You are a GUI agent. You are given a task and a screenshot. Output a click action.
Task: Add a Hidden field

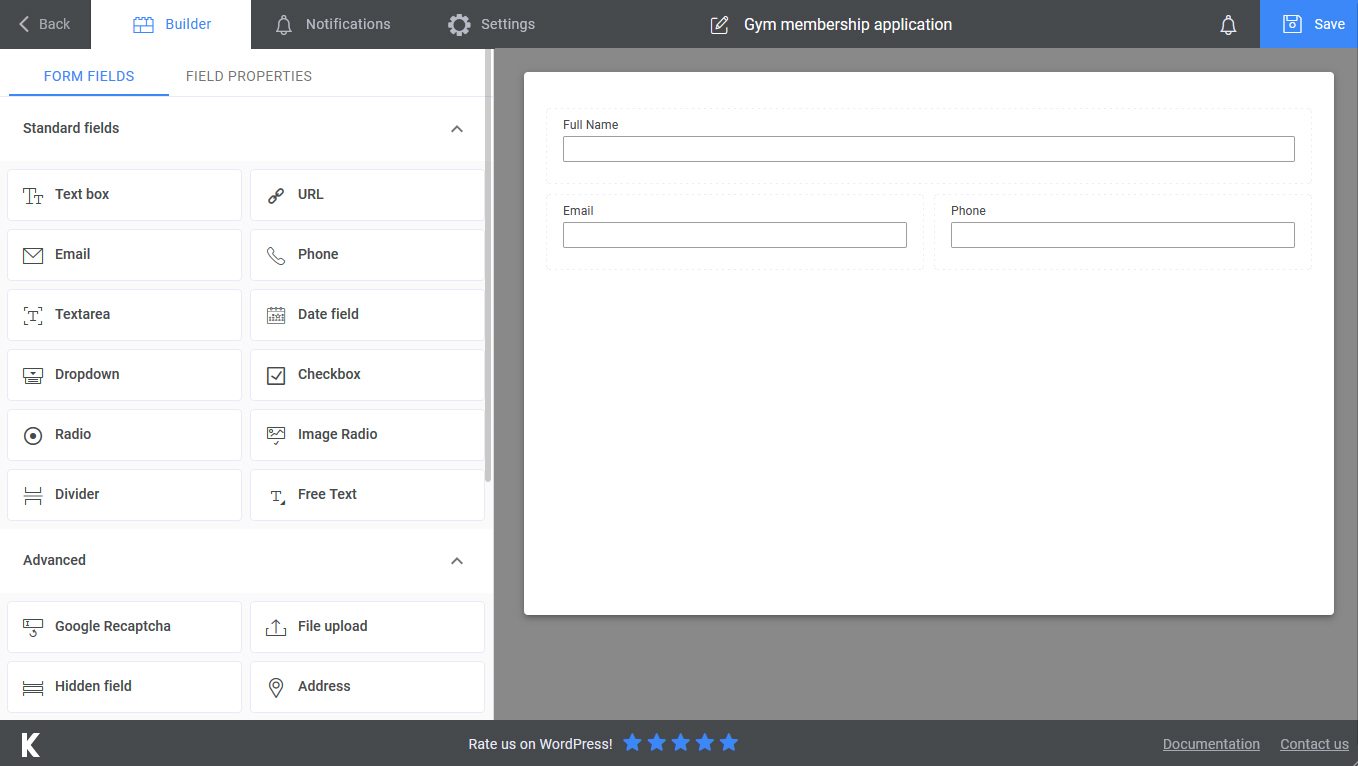tap(124, 687)
